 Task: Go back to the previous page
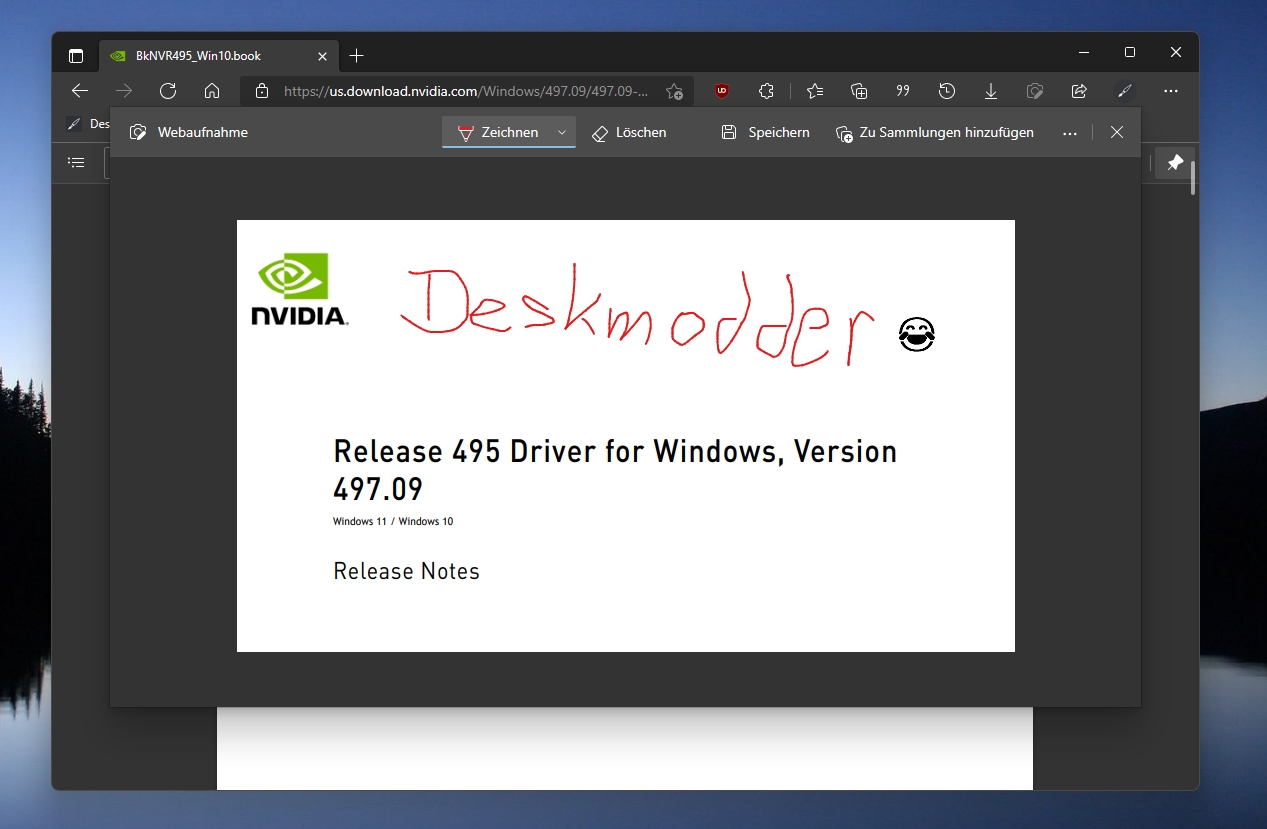tap(80, 91)
